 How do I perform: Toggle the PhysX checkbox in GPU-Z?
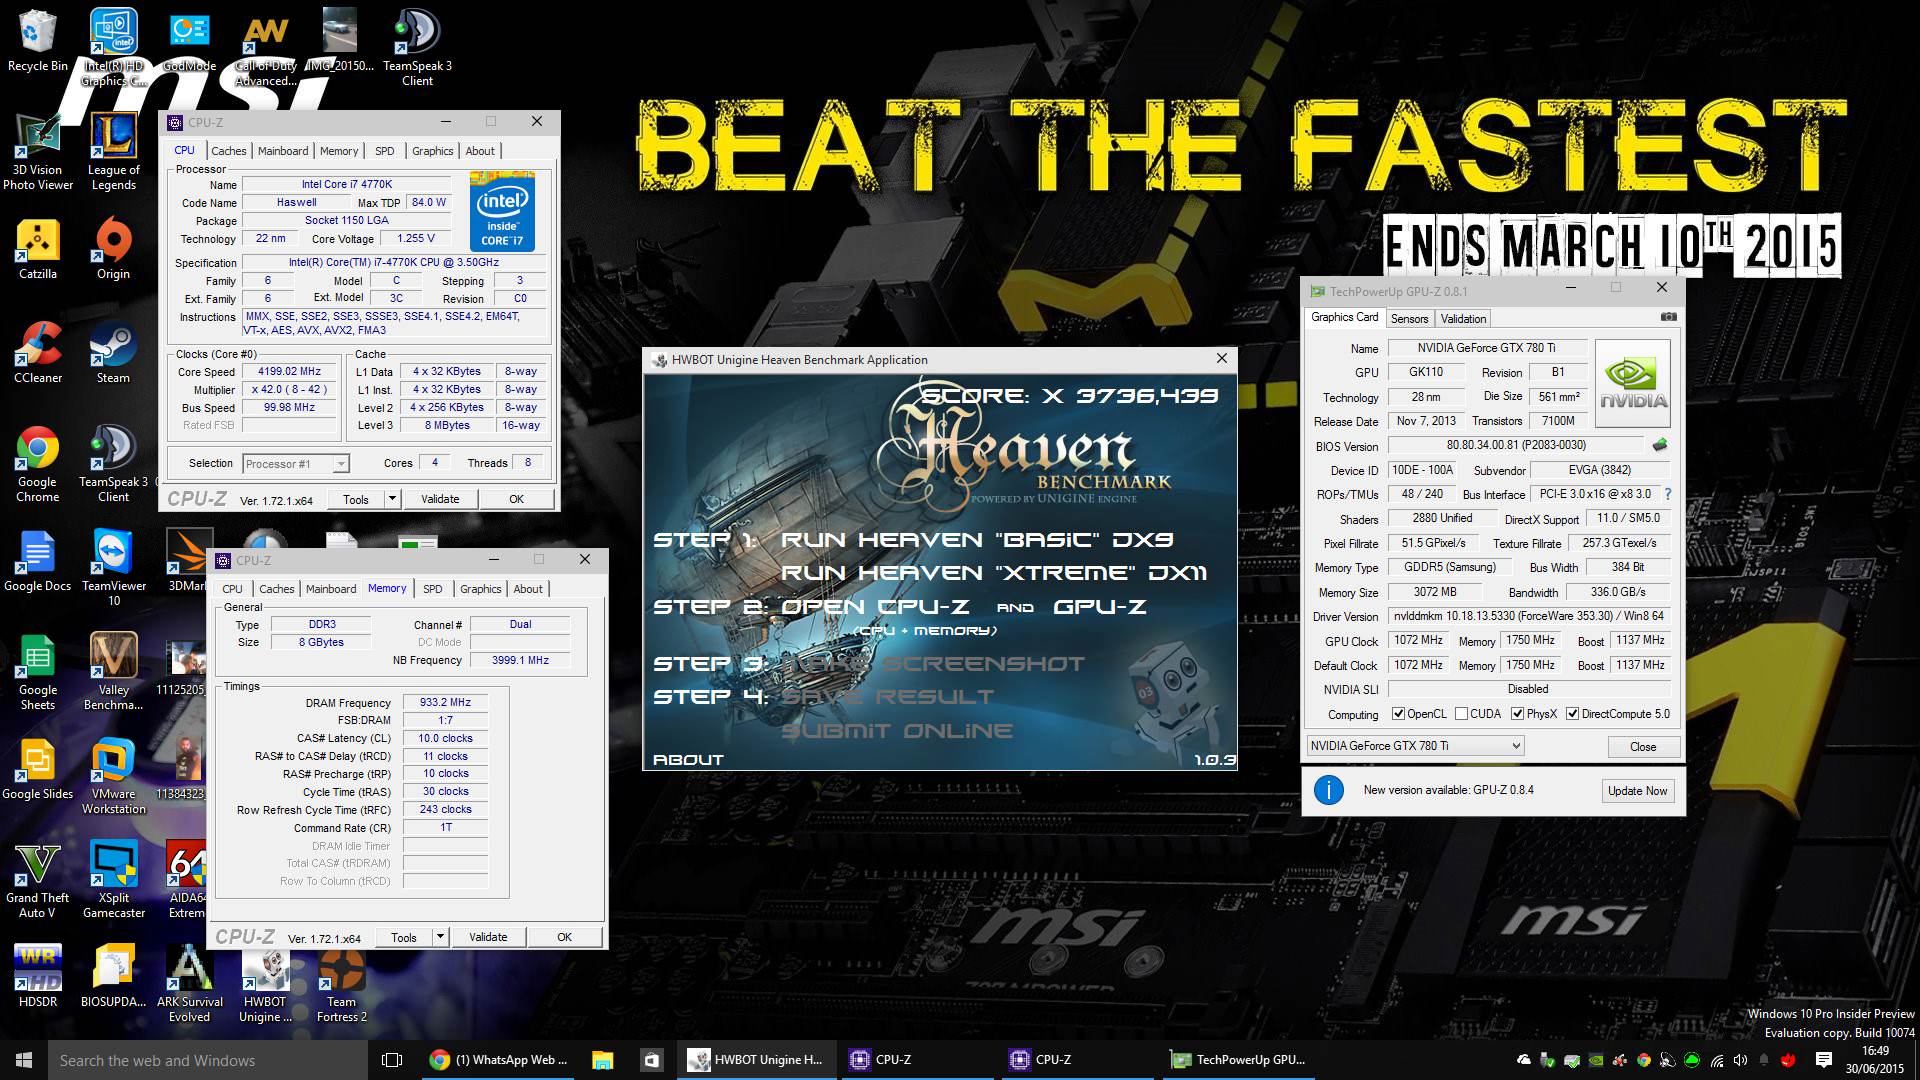(1518, 714)
